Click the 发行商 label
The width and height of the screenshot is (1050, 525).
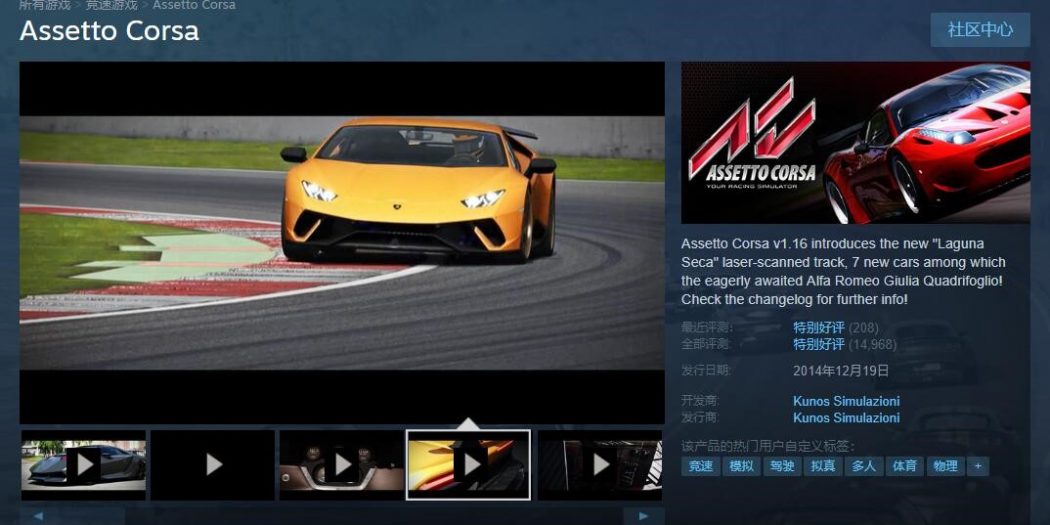698,418
